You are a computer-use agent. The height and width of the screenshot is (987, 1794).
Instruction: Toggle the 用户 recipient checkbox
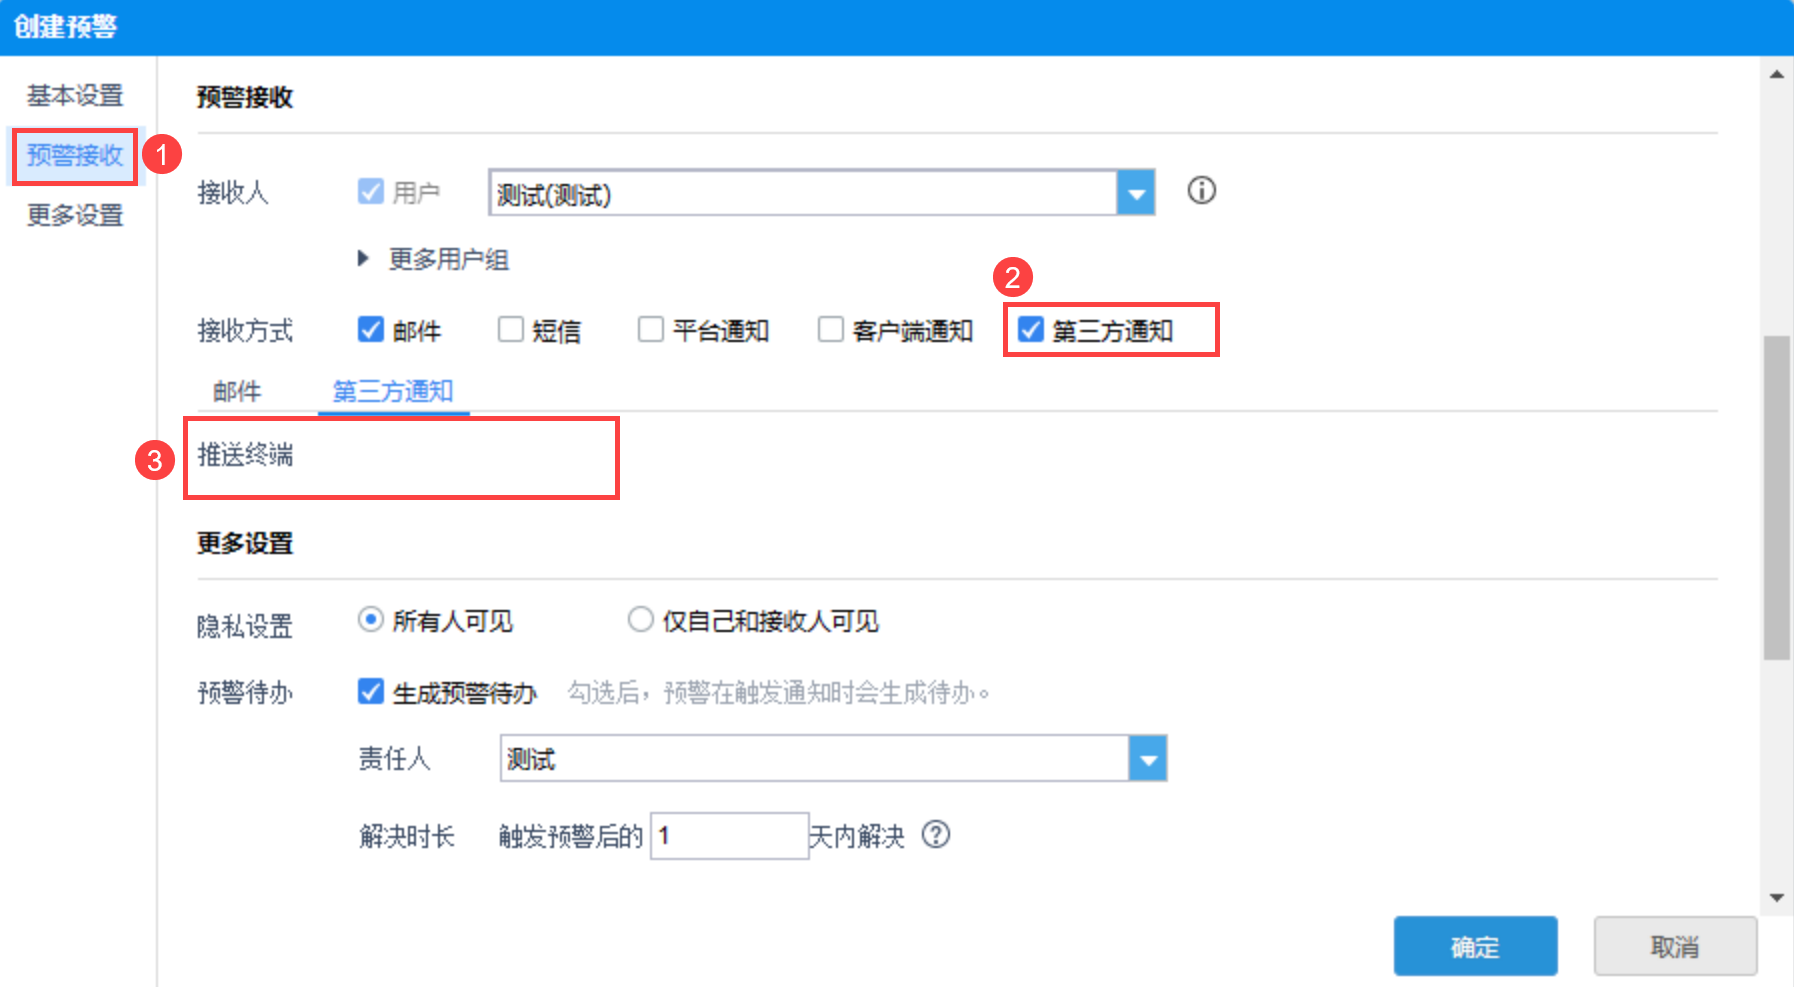pos(371,191)
